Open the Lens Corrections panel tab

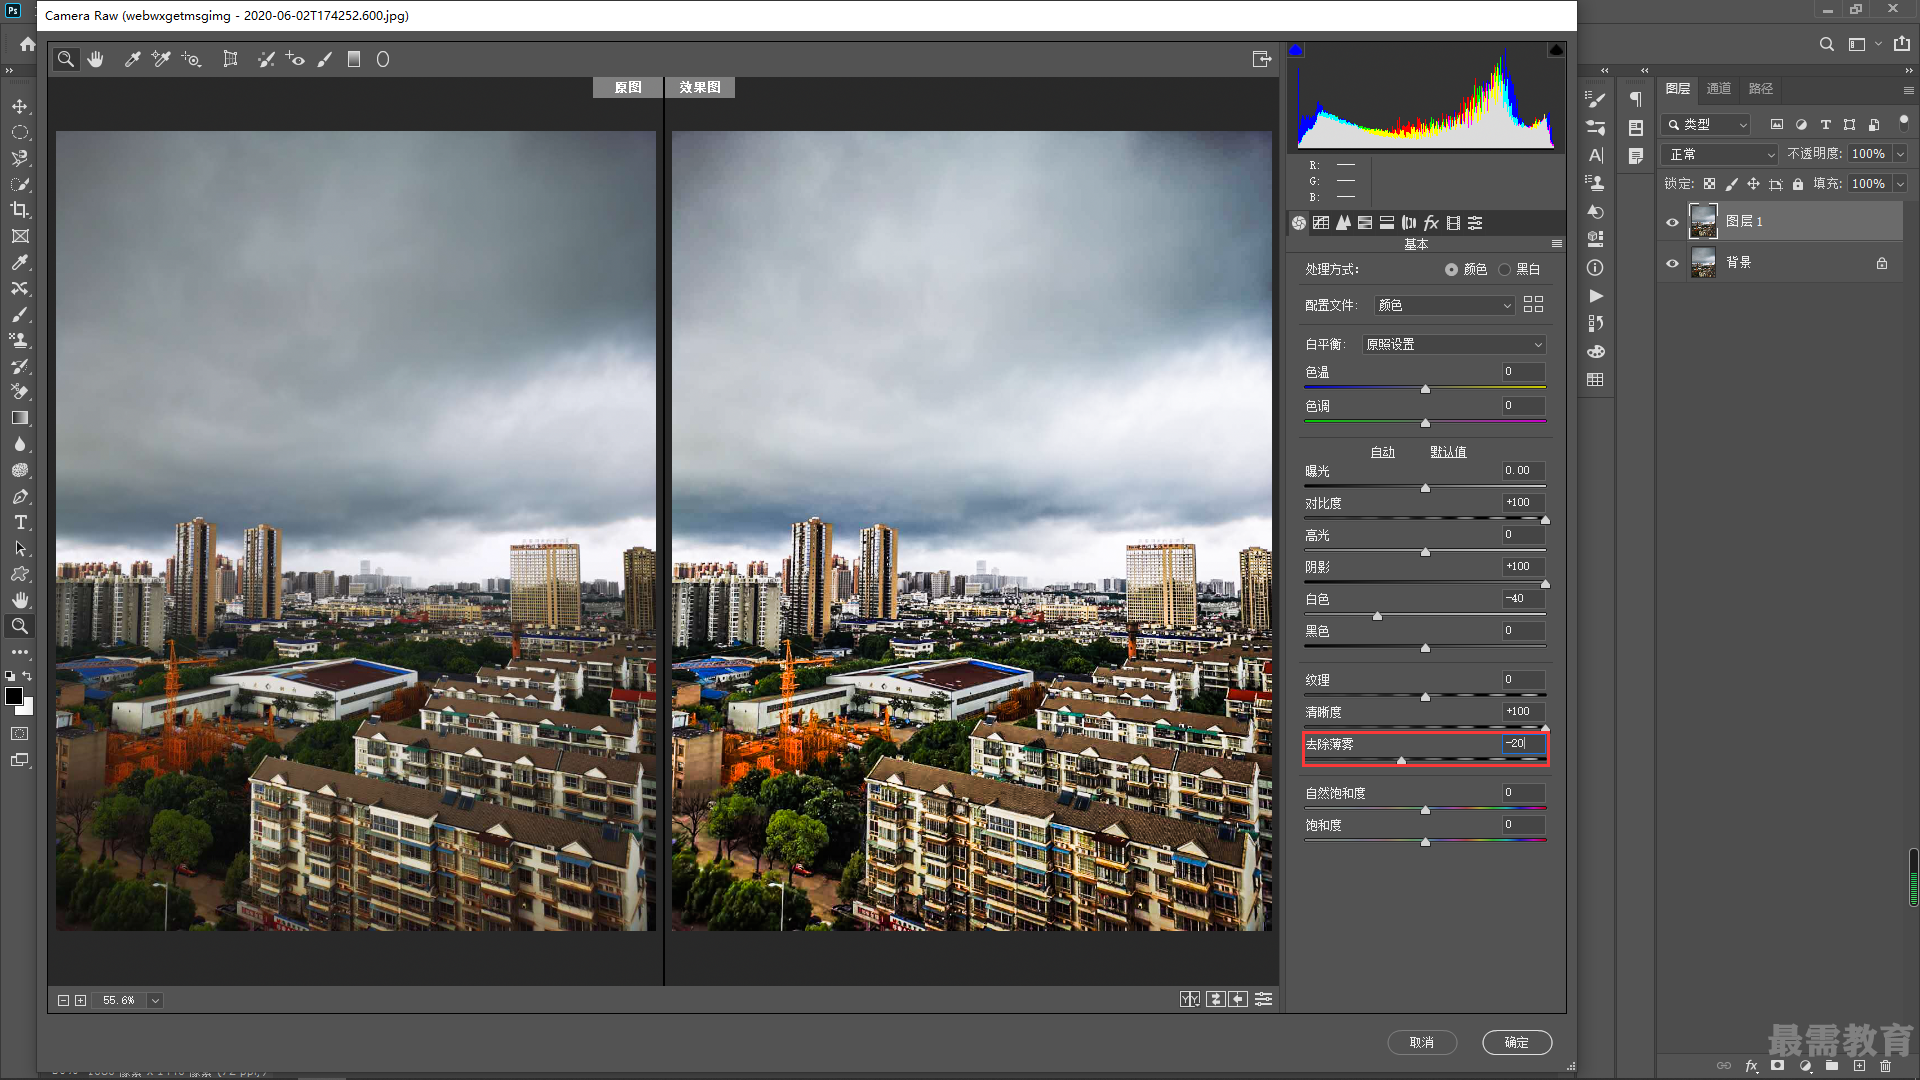pyautogui.click(x=1409, y=223)
